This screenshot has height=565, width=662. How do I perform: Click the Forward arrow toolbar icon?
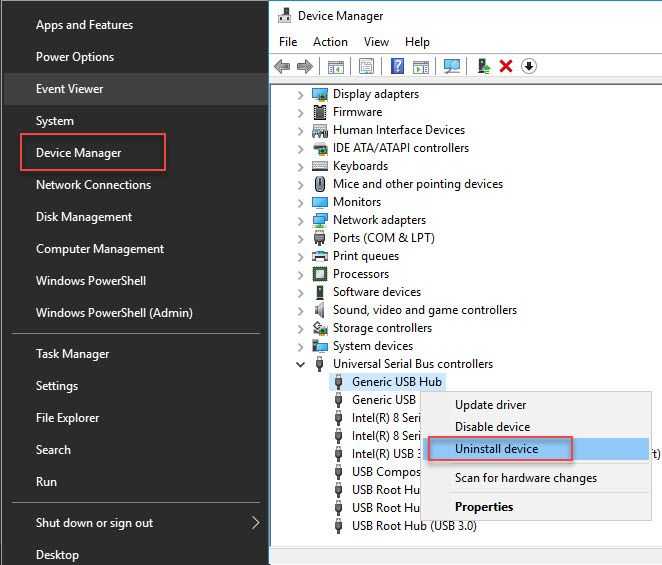(x=304, y=66)
